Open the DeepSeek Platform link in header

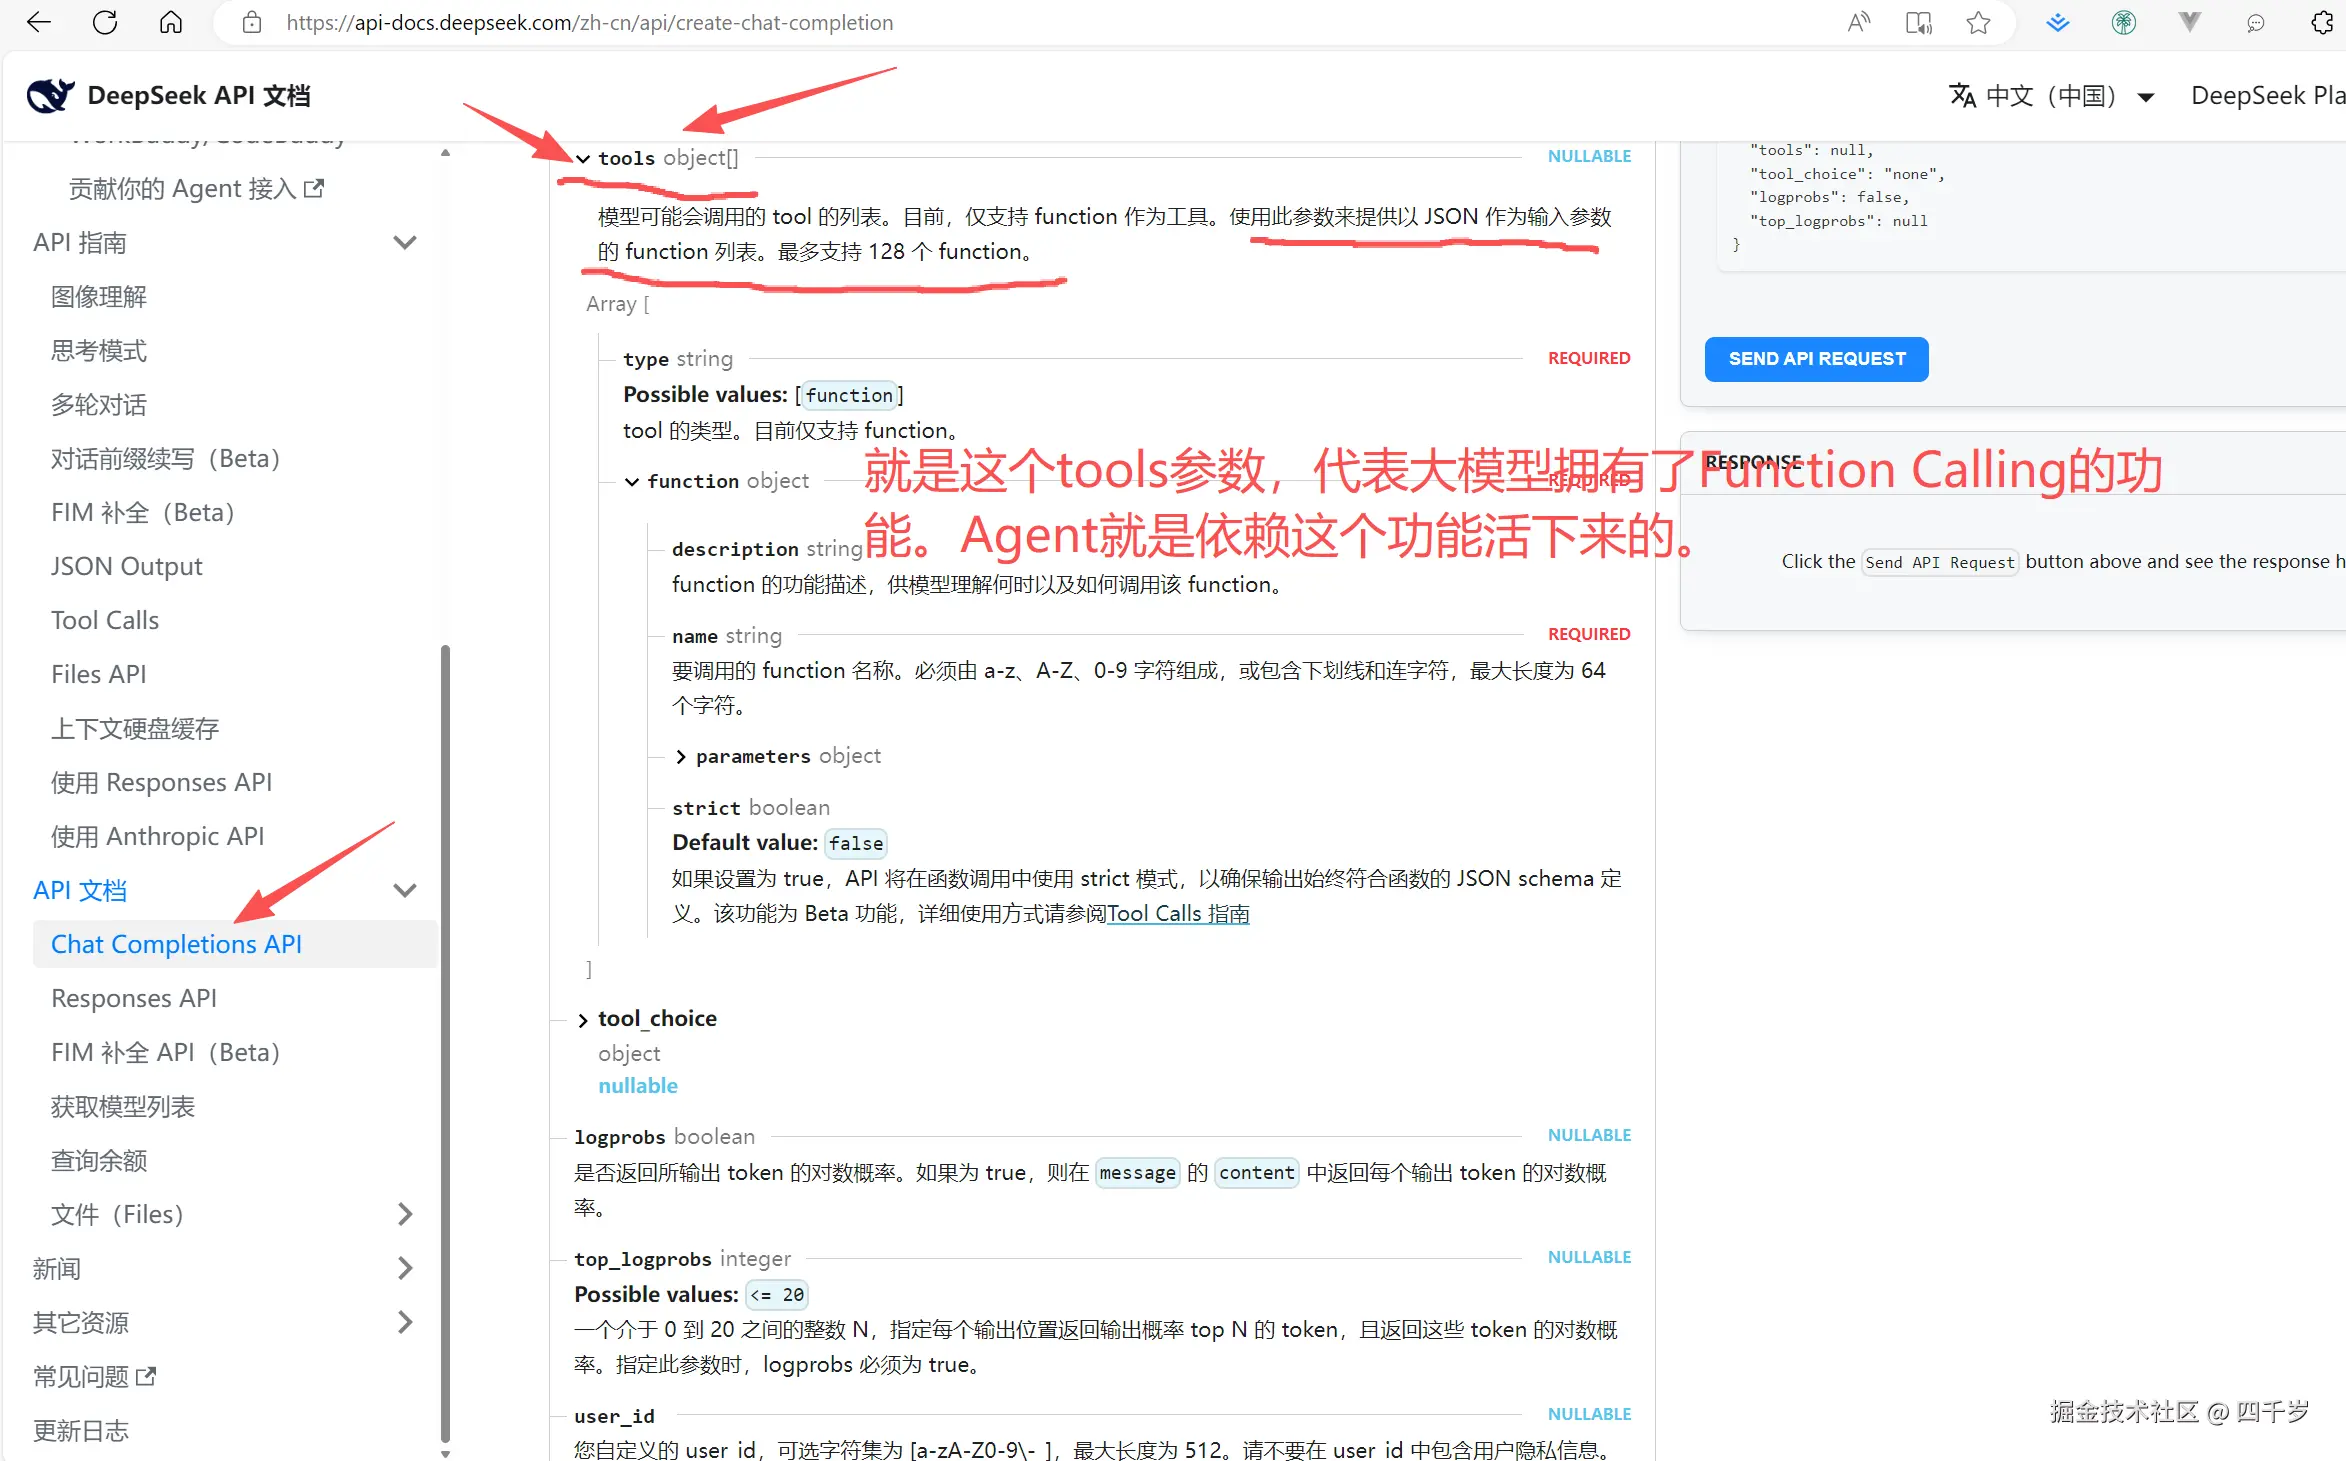(2268, 95)
